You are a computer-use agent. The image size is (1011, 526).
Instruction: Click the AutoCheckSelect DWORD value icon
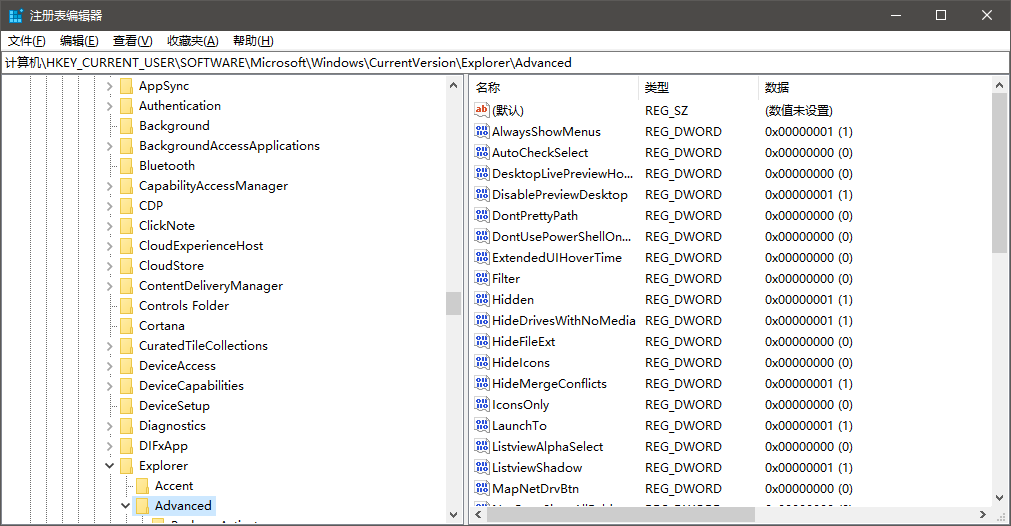(482, 152)
